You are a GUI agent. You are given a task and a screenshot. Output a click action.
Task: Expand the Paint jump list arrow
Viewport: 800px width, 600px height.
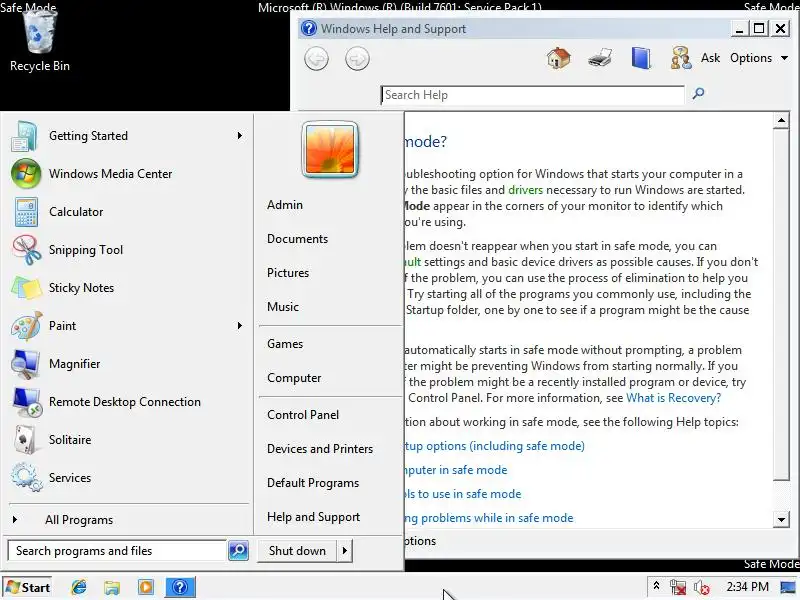pyautogui.click(x=240, y=326)
